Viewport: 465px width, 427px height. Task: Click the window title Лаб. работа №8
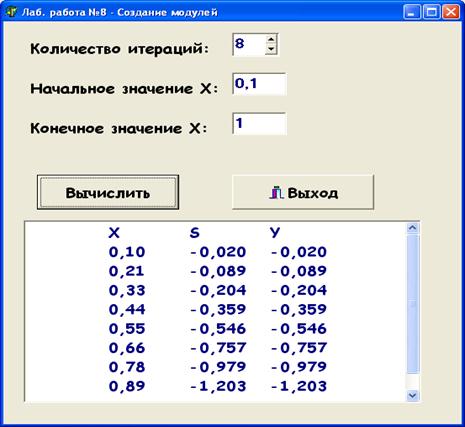click(120, 13)
